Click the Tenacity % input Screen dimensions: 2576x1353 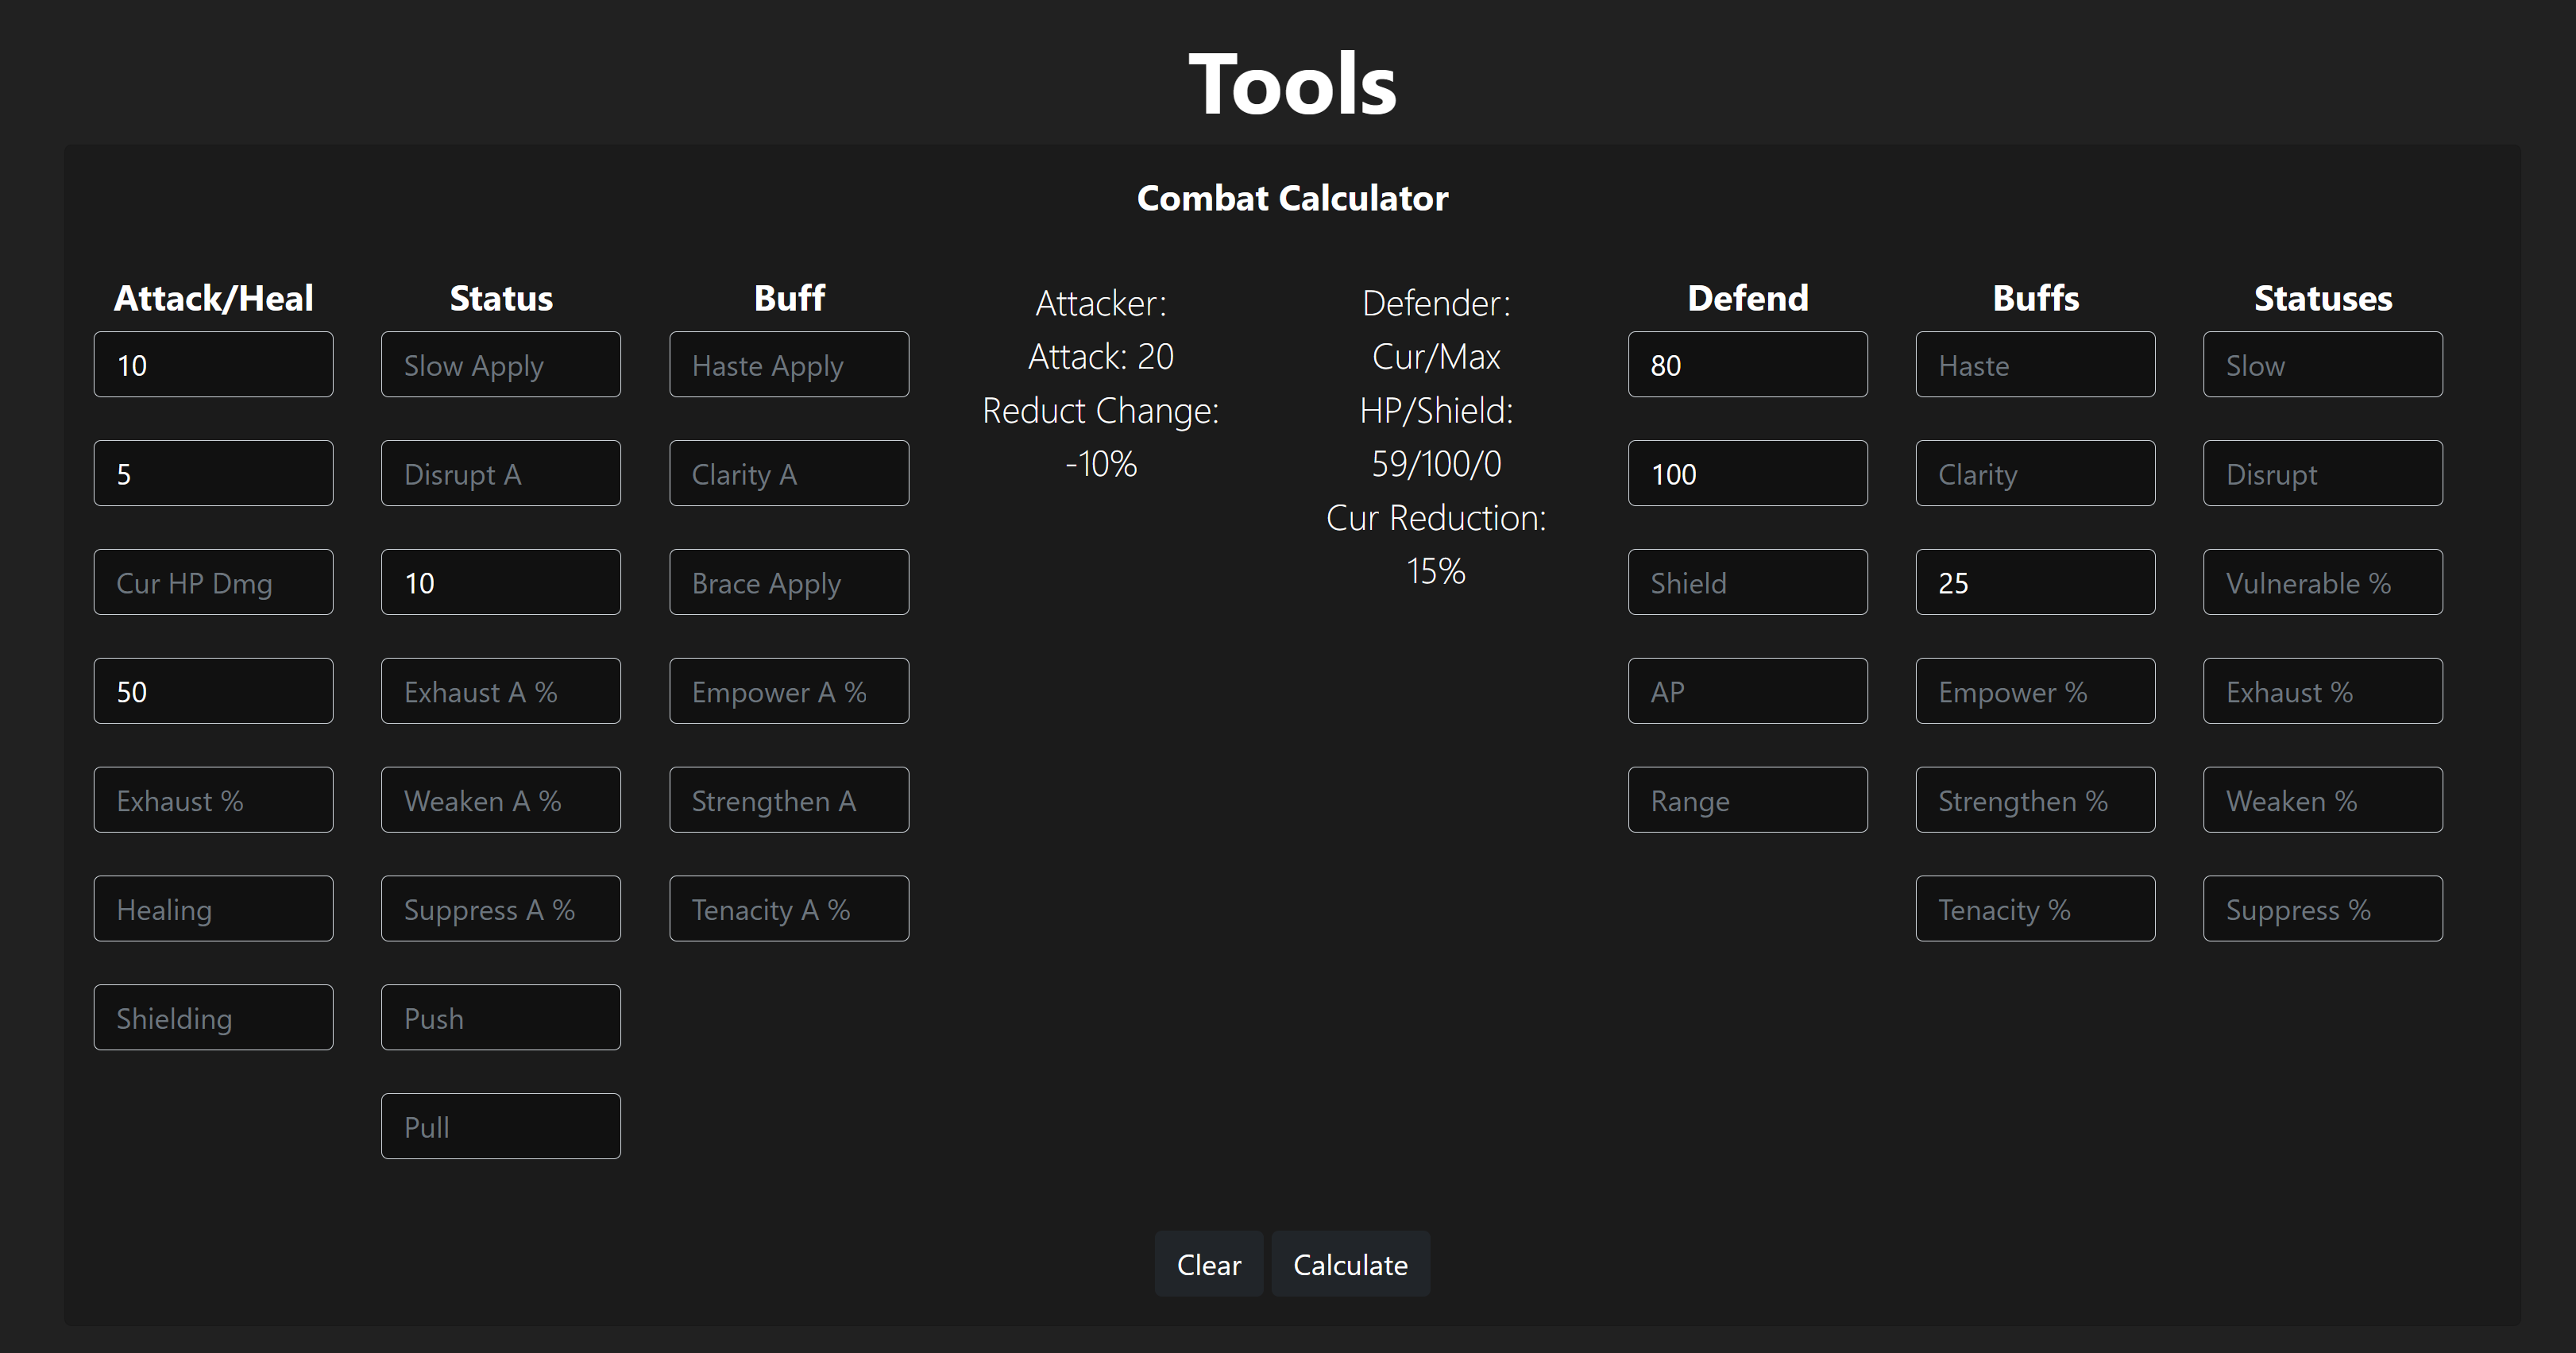(x=2035, y=909)
